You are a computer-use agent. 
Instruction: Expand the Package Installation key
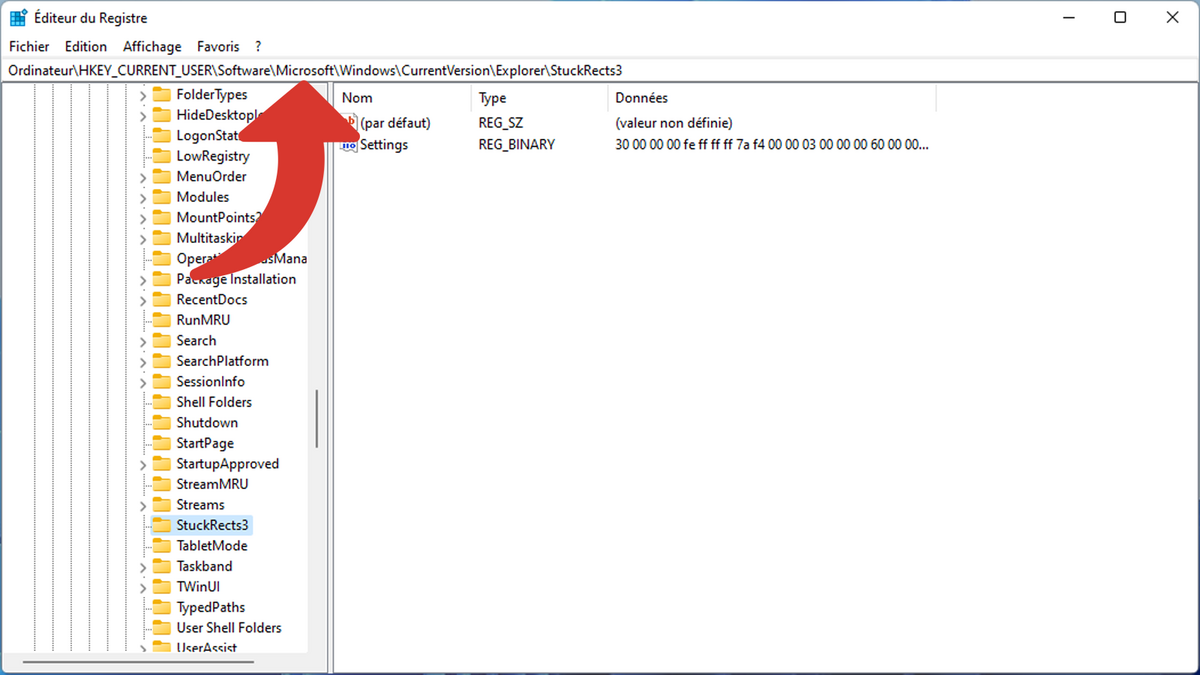[142, 280]
